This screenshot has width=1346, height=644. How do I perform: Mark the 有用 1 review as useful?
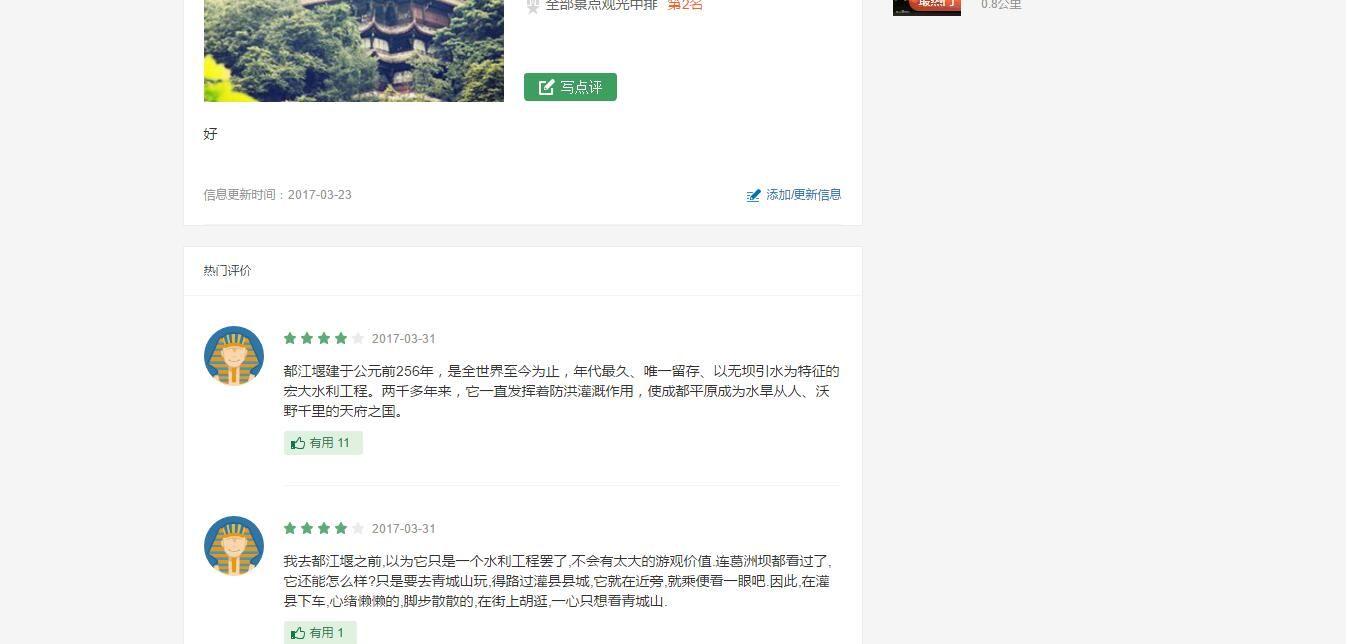(x=320, y=633)
